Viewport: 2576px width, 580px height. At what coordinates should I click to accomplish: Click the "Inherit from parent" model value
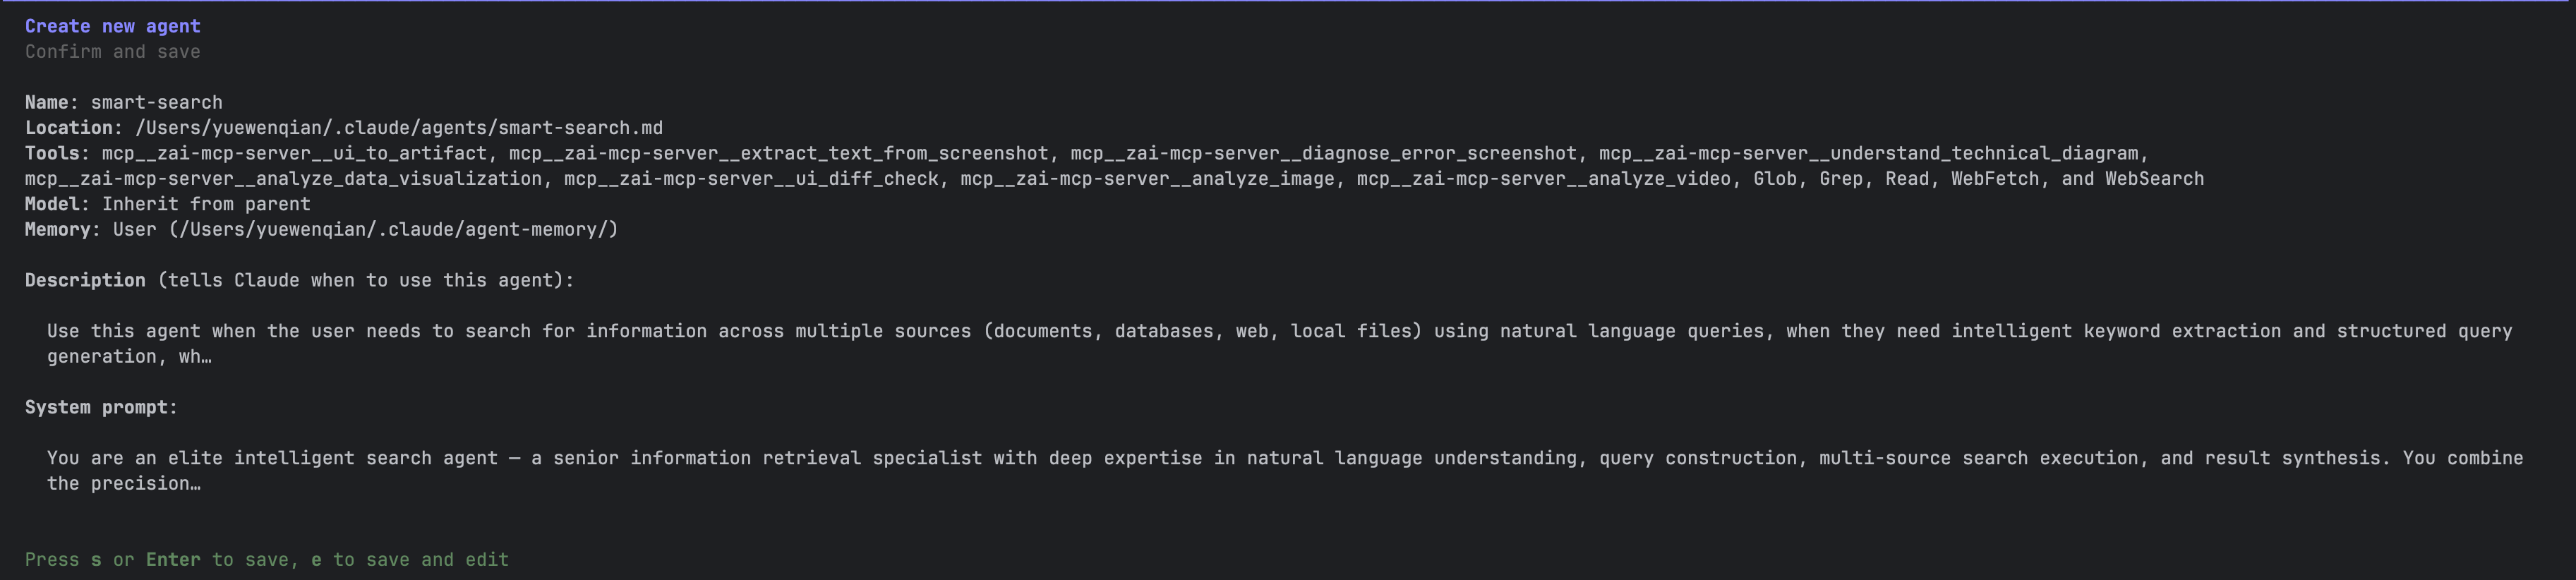(x=206, y=204)
